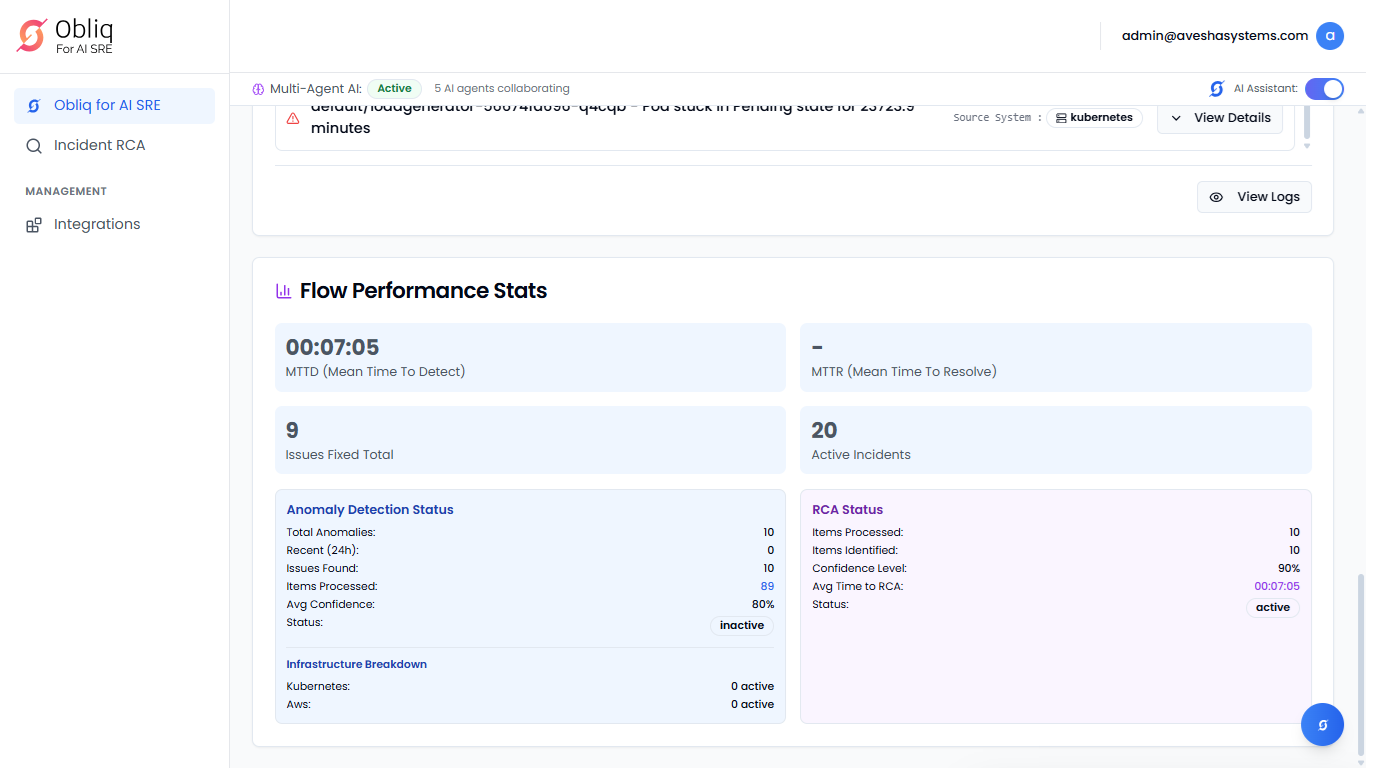Click the View Logs button

1254,197
